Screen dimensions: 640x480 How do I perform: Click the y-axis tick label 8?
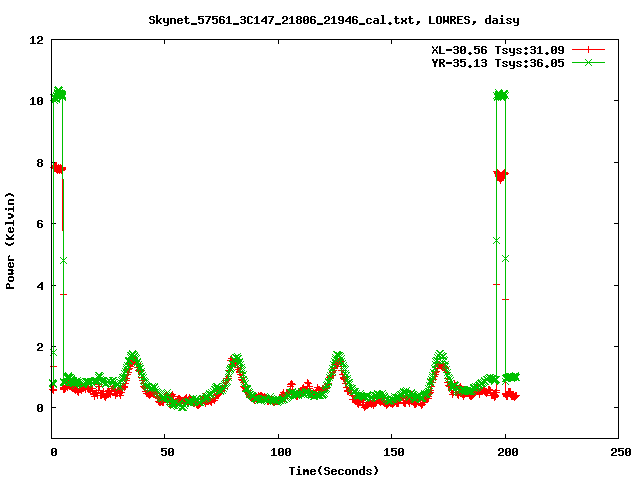(40, 163)
